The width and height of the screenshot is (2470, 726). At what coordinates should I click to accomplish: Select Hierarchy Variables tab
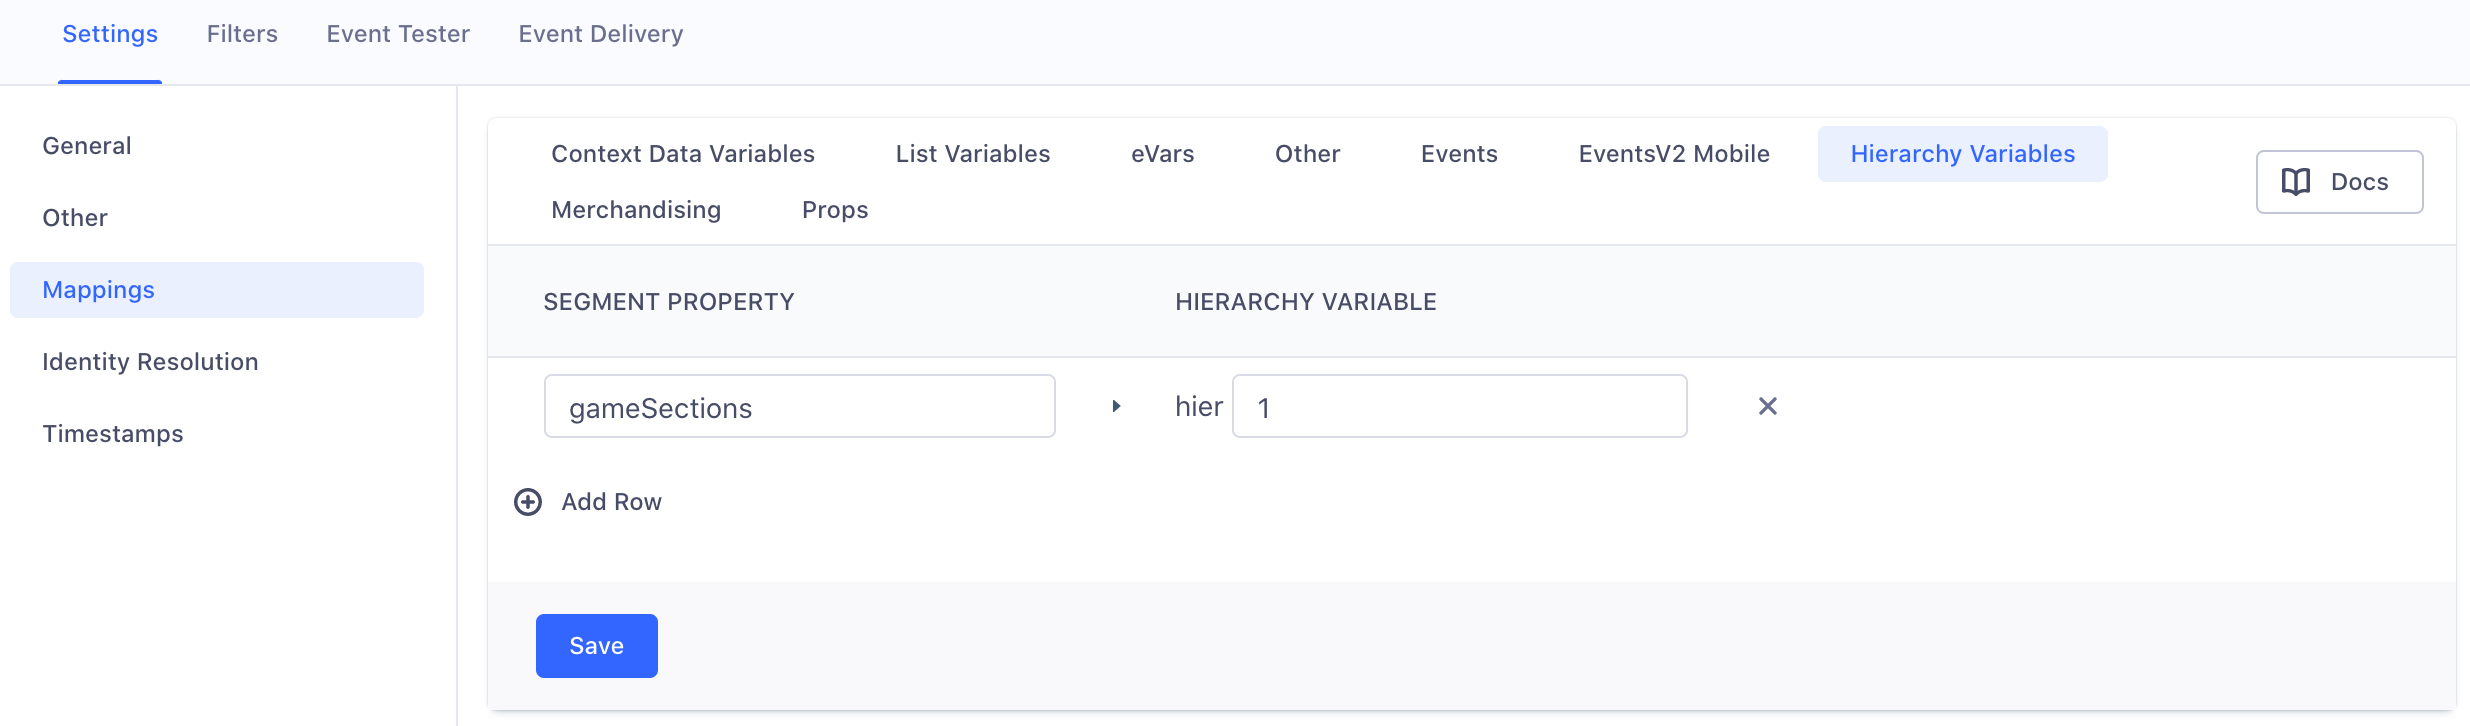1962,153
